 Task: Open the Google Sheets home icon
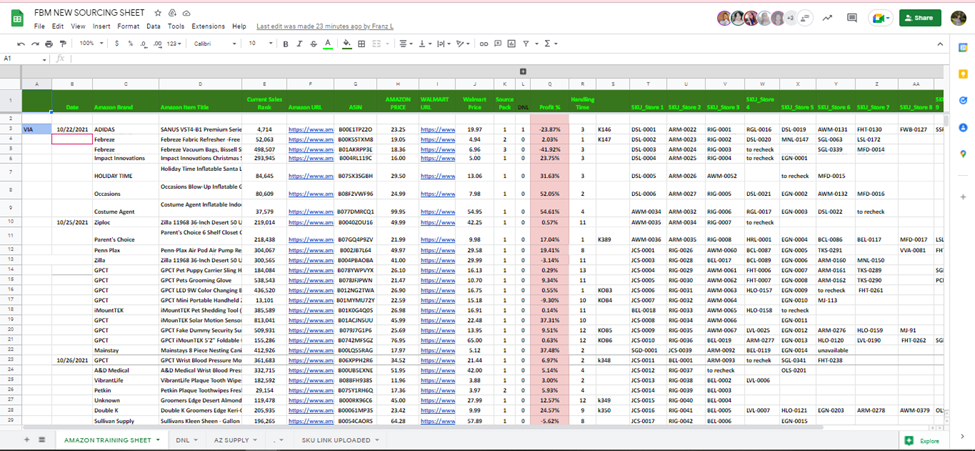[17, 19]
